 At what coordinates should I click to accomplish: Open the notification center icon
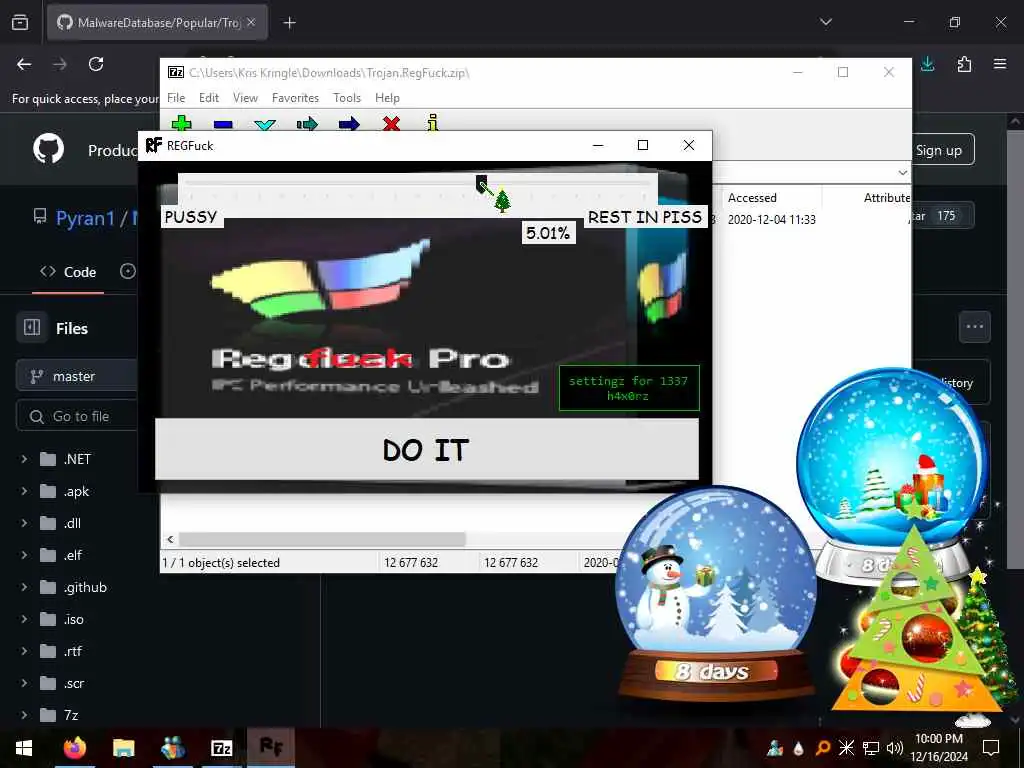click(x=991, y=747)
